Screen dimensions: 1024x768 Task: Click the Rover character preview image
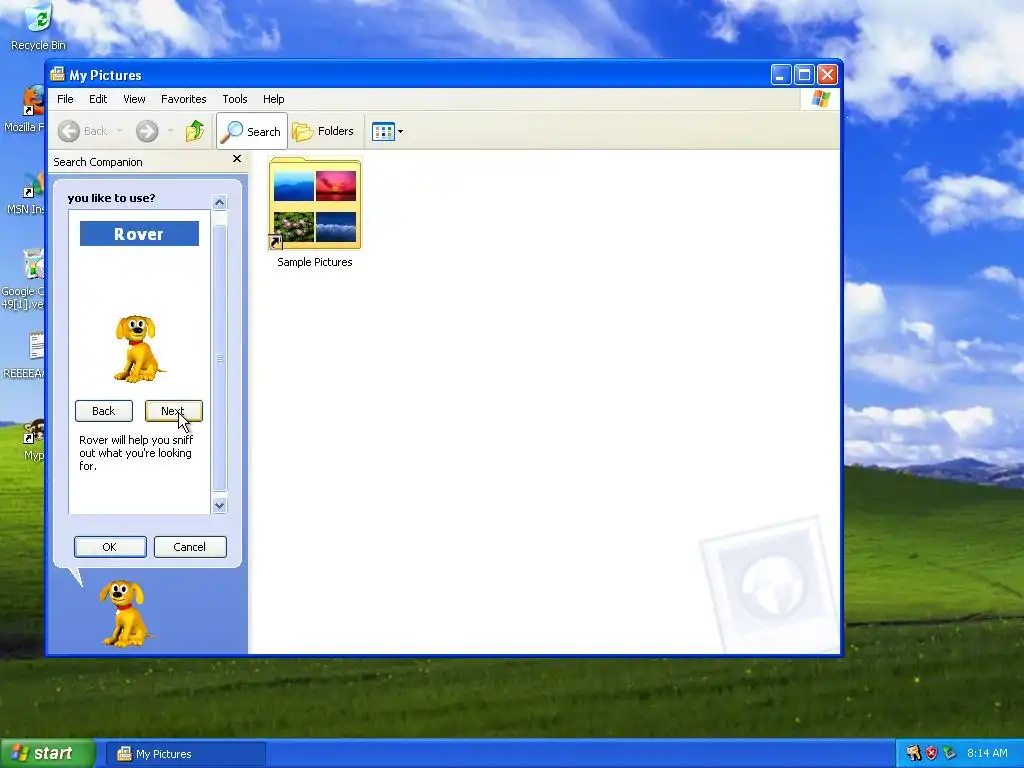pyautogui.click(x=138, y=349)
